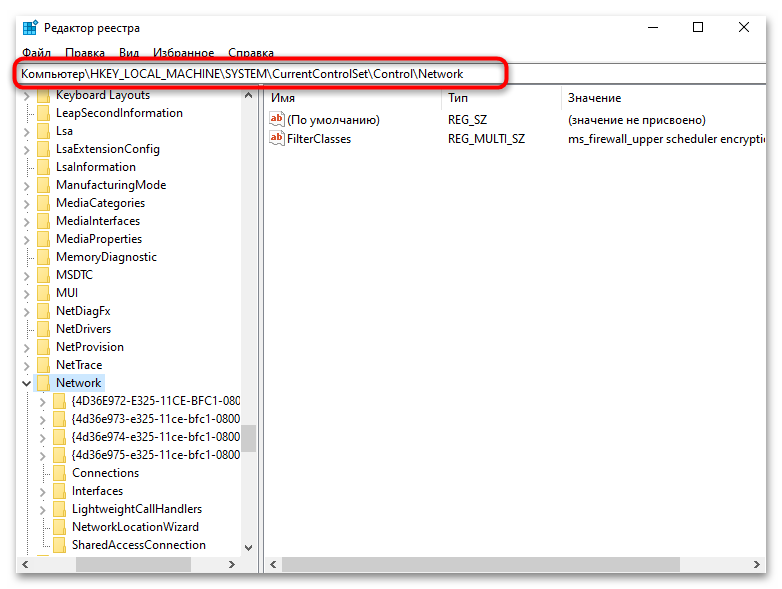
Task: Open the Правка menu
Action: click(85, 52)
